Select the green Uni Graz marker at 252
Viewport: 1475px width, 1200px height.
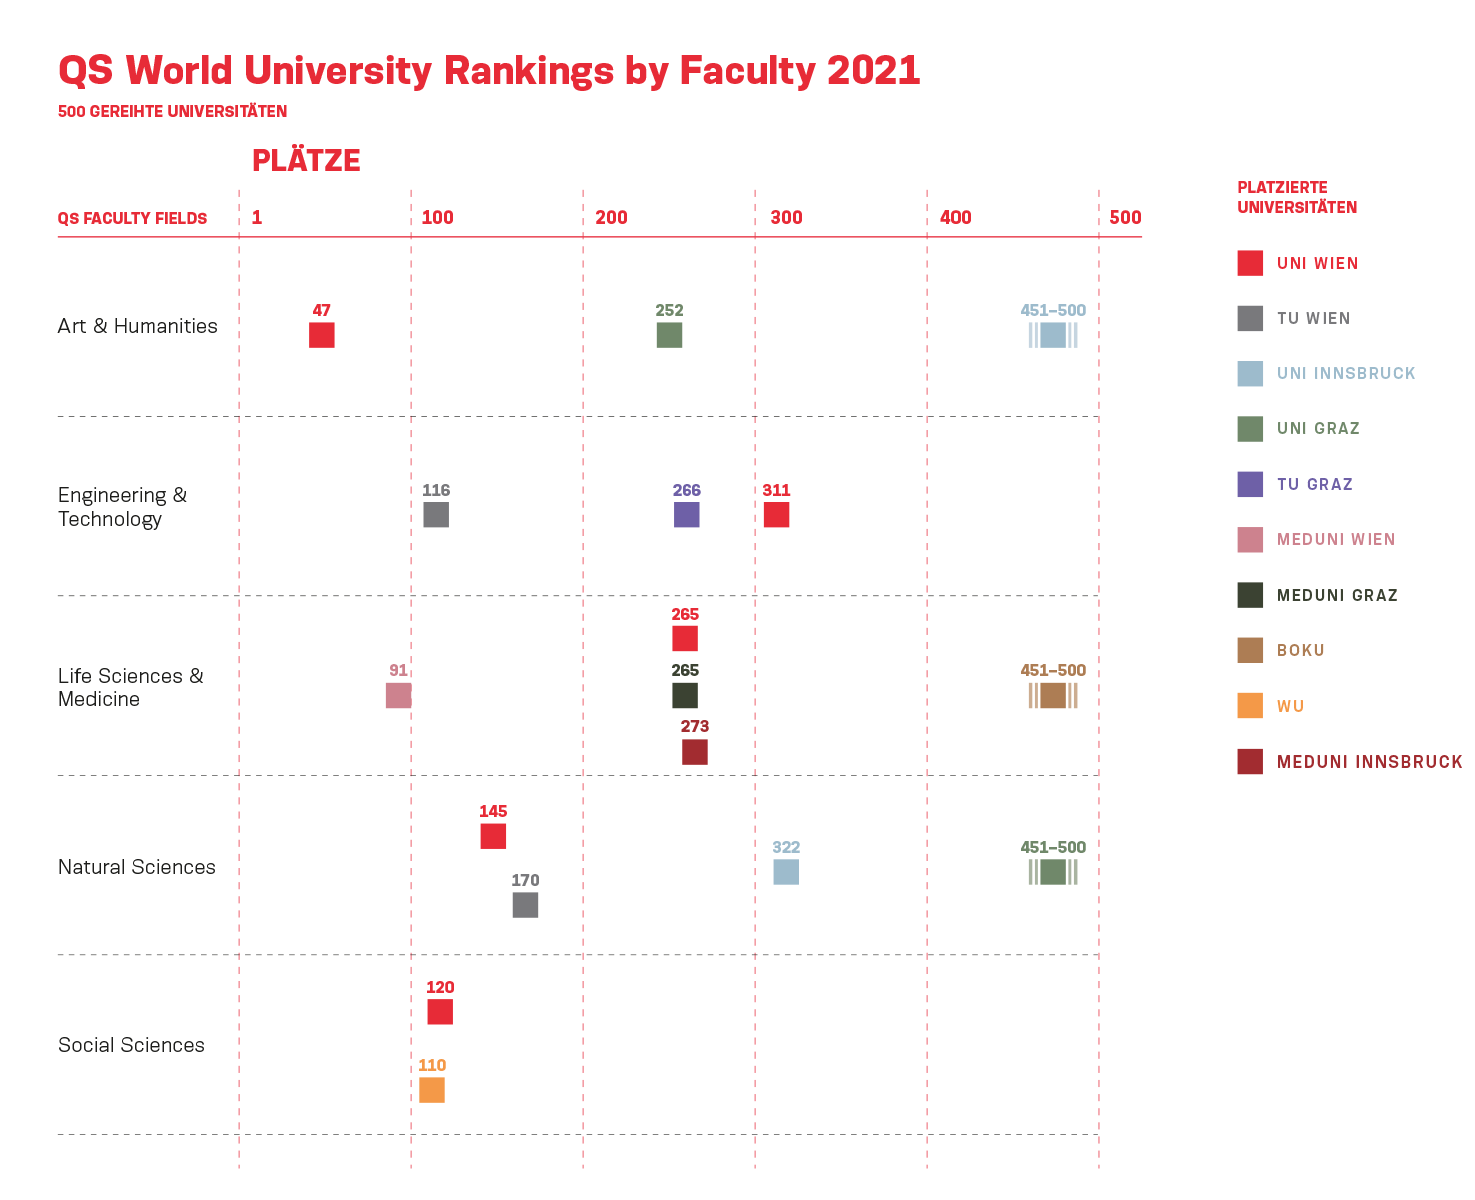[669, 335]
